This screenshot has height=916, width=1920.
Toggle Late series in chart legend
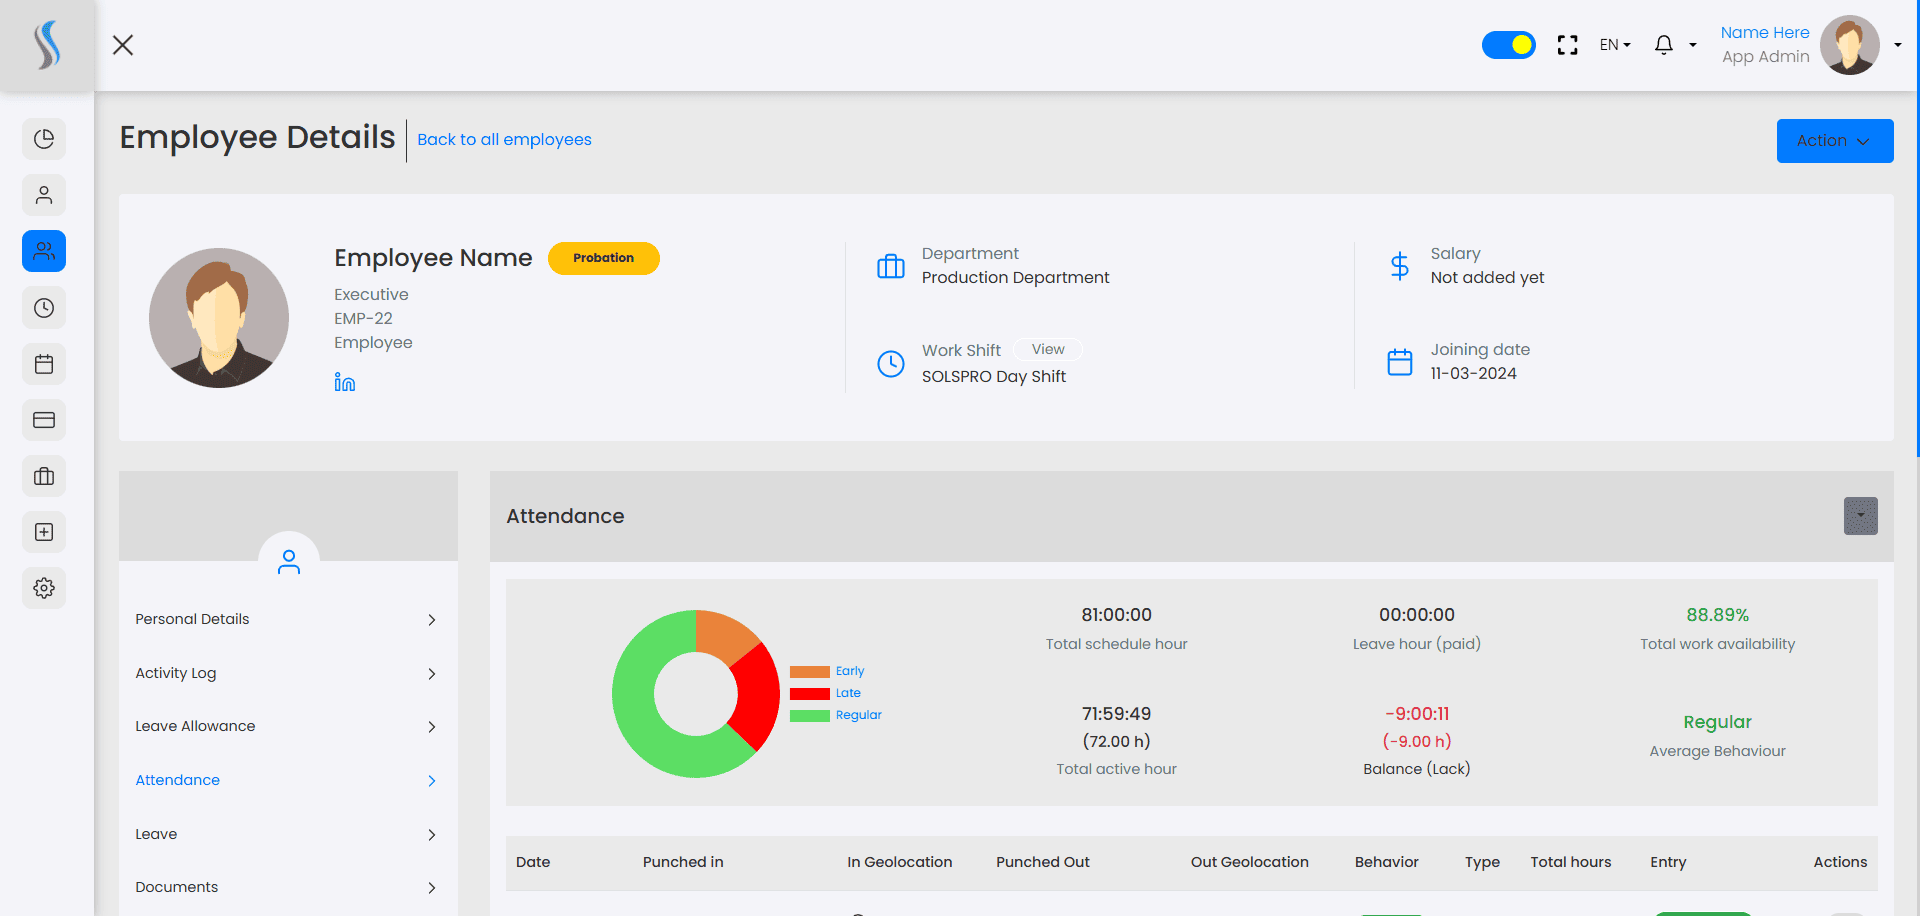pos(848,693)
